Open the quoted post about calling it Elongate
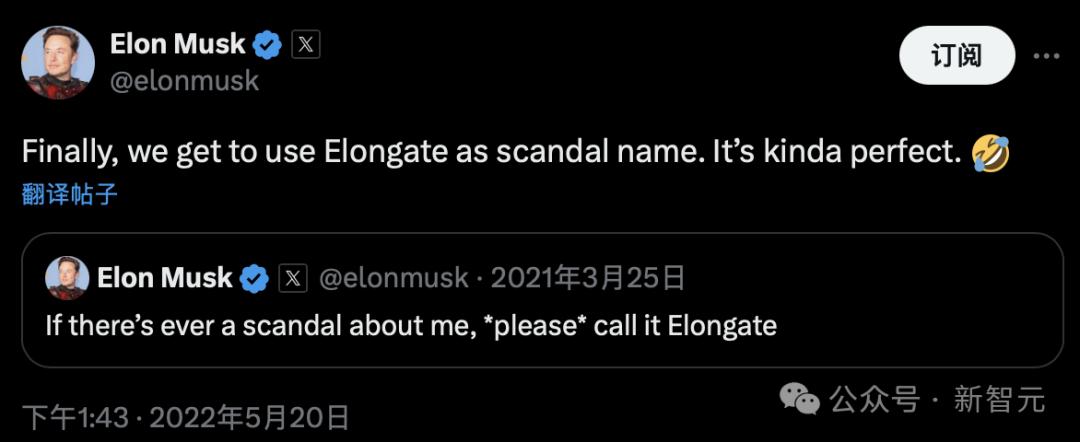The image size is (1080, 442). (x=411, y=325)
